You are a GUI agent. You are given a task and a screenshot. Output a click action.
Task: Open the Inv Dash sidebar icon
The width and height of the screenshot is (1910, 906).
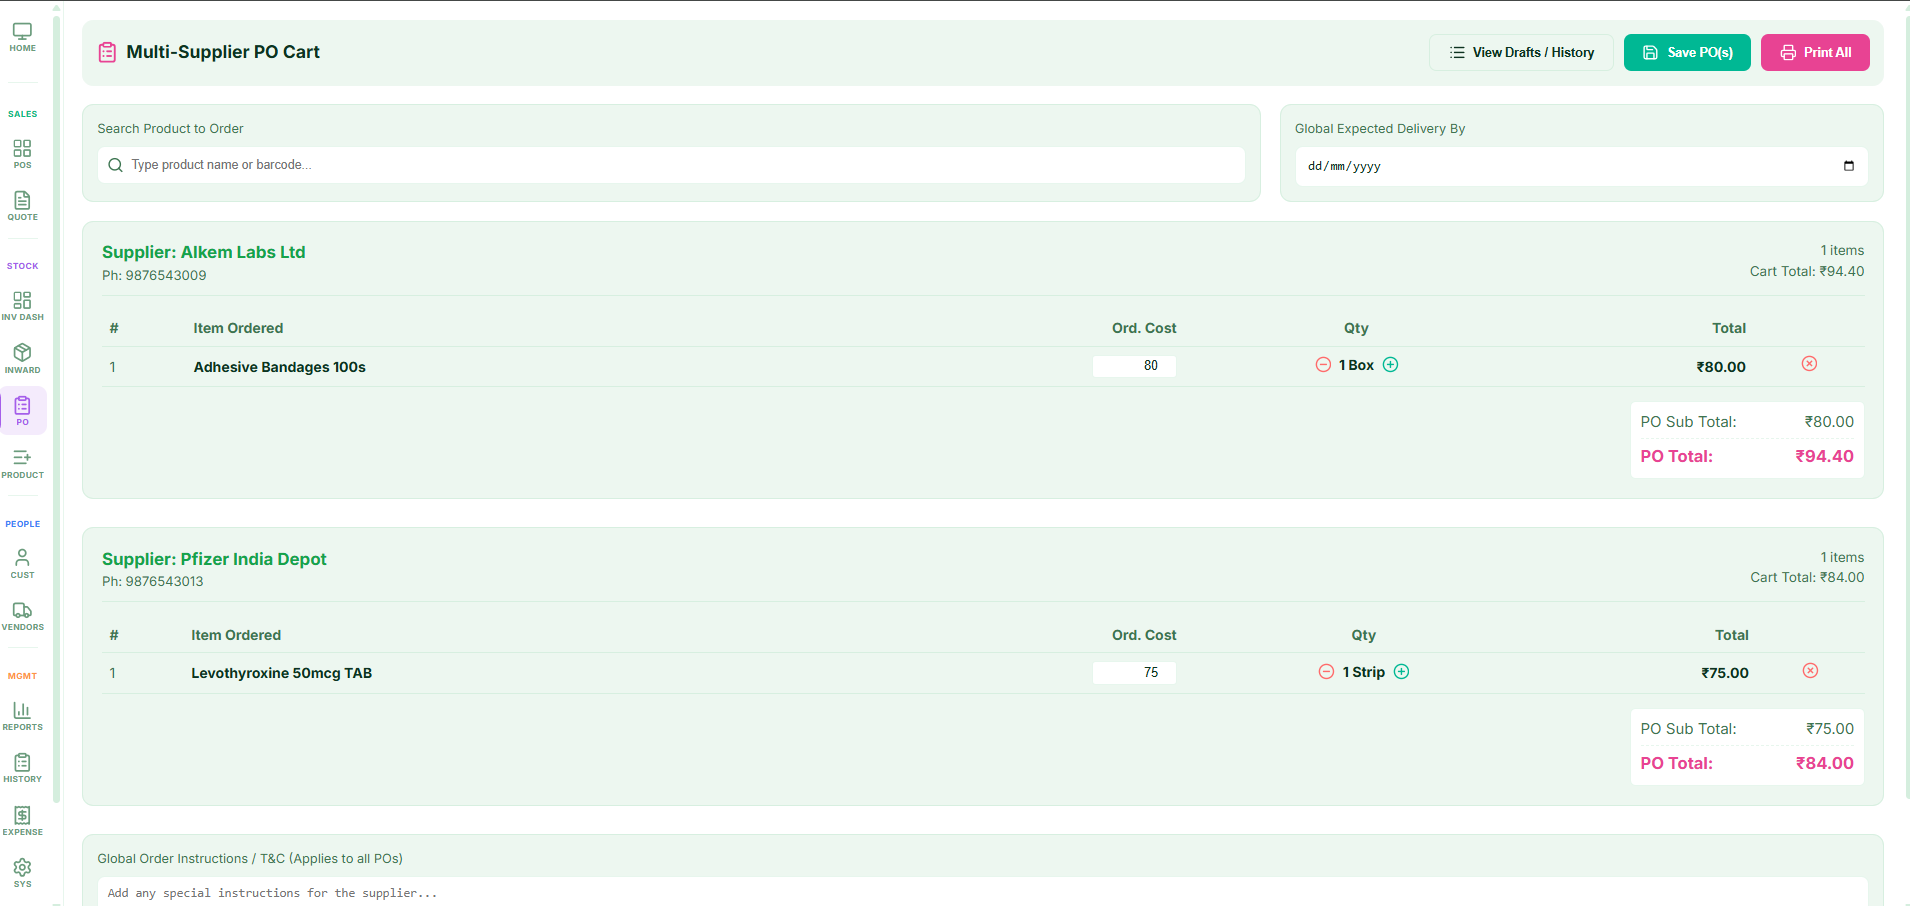click(22, 306)
